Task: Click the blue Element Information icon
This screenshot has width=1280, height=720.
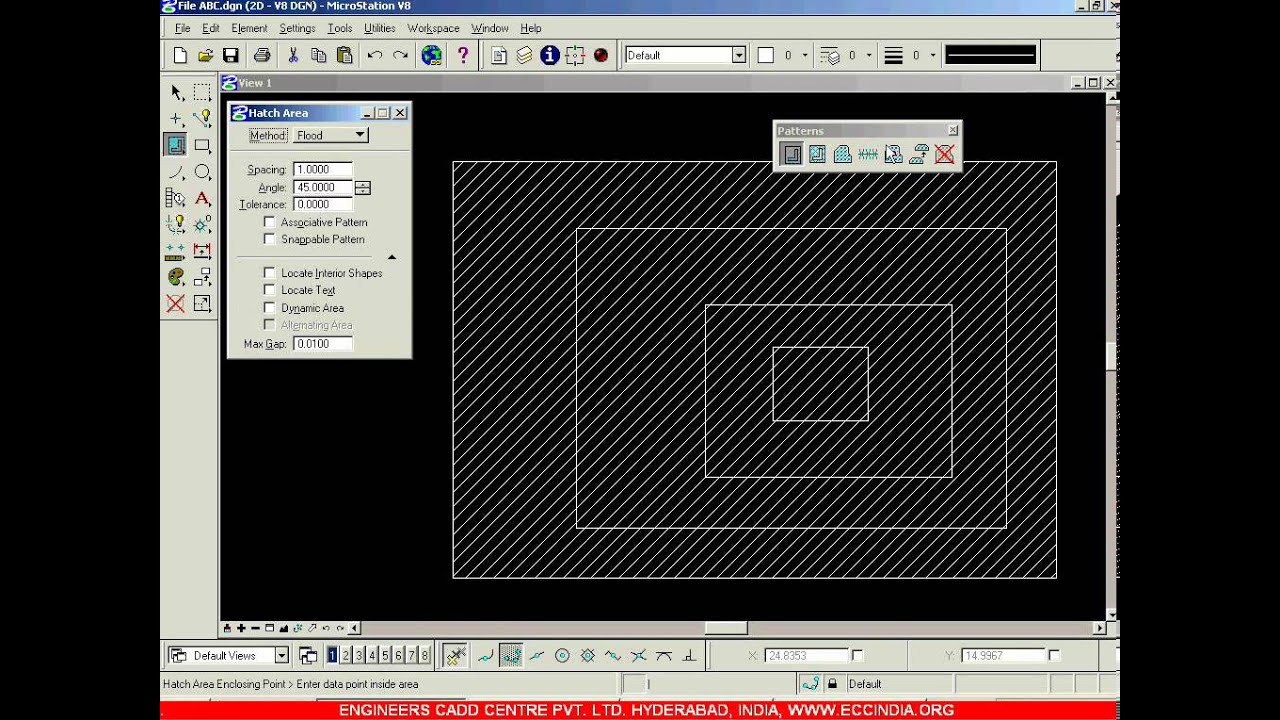Action: (x=549, y=56)
